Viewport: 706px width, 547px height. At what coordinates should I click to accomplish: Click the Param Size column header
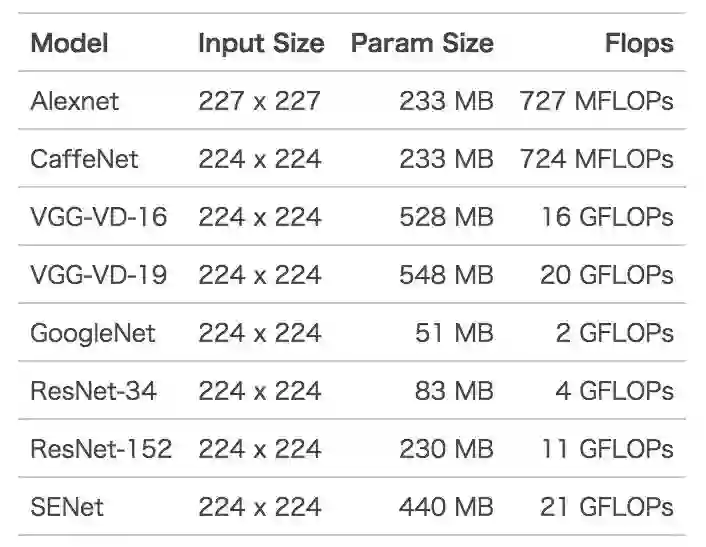point(421,43)
